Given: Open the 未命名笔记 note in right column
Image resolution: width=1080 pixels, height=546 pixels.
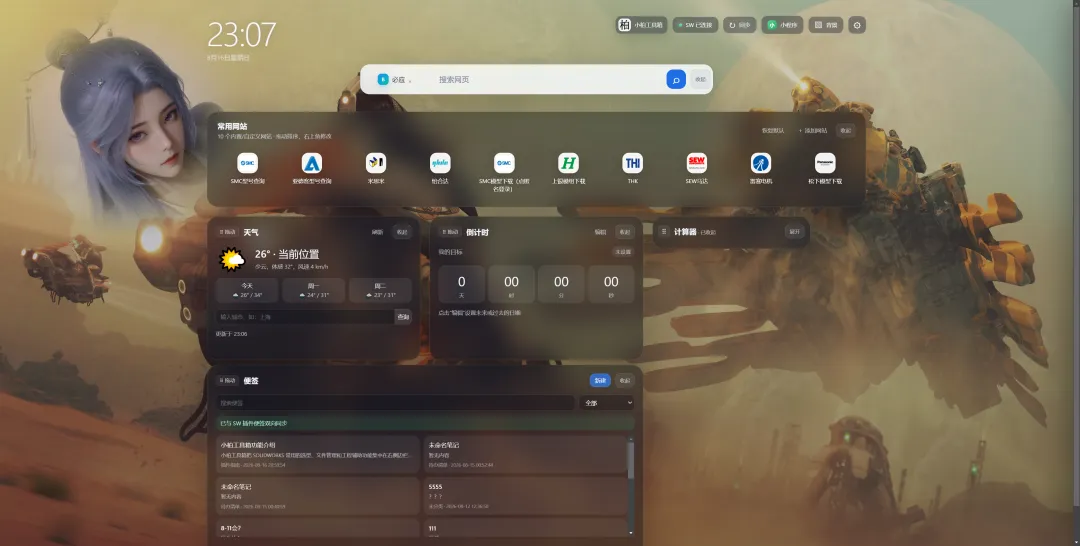Looking at the screenshot, I should [525, 454].
